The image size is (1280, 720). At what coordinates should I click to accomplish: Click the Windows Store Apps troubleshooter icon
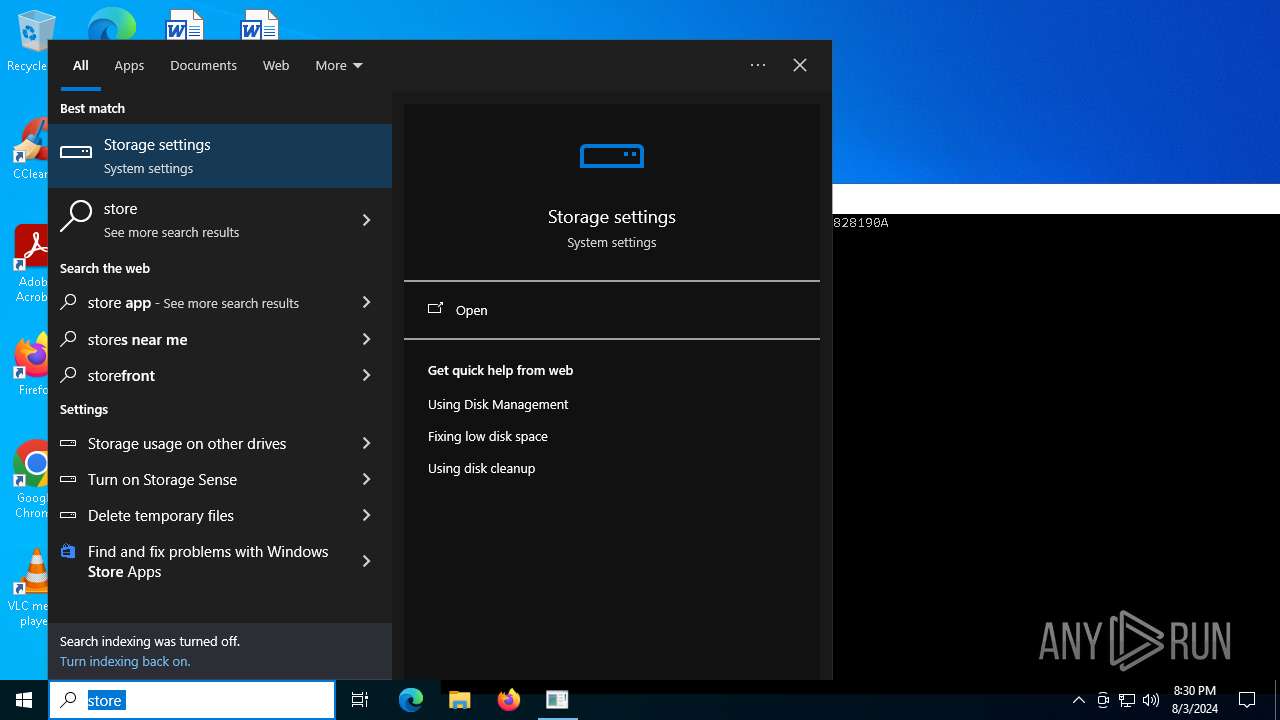(x=68, y=551)
